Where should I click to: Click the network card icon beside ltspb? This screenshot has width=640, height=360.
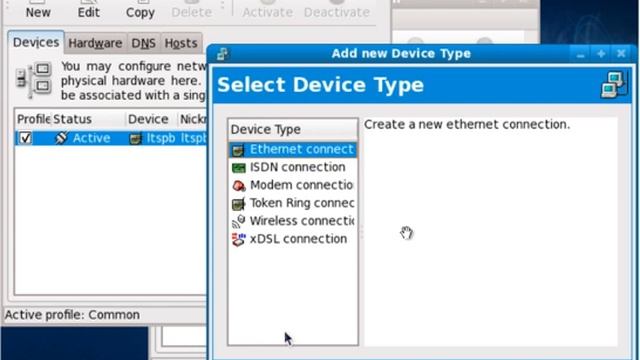pyautogui.click(x=135, y=139)
